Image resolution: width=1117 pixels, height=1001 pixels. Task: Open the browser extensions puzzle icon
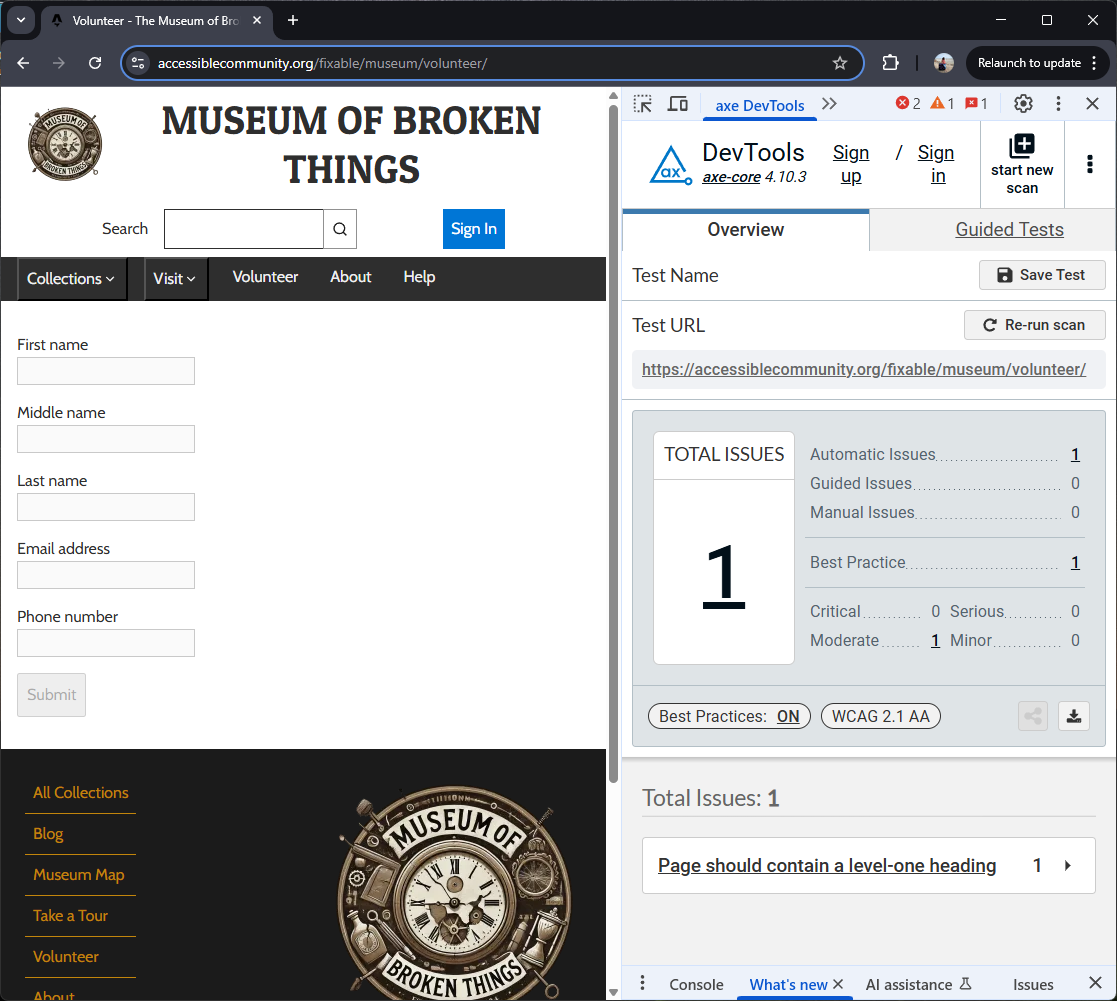(x=890, y=63)
